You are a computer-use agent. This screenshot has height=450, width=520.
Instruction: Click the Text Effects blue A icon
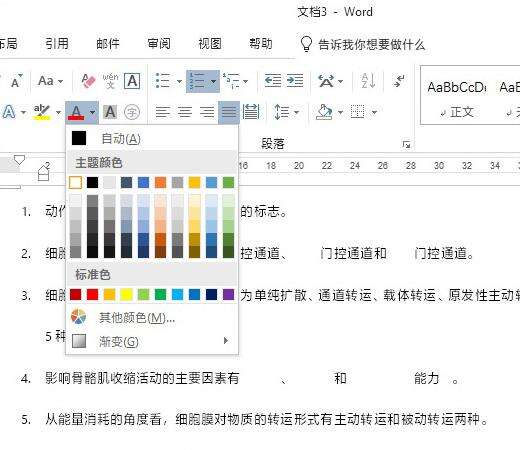pyautogui.click(x=9, y=112)
